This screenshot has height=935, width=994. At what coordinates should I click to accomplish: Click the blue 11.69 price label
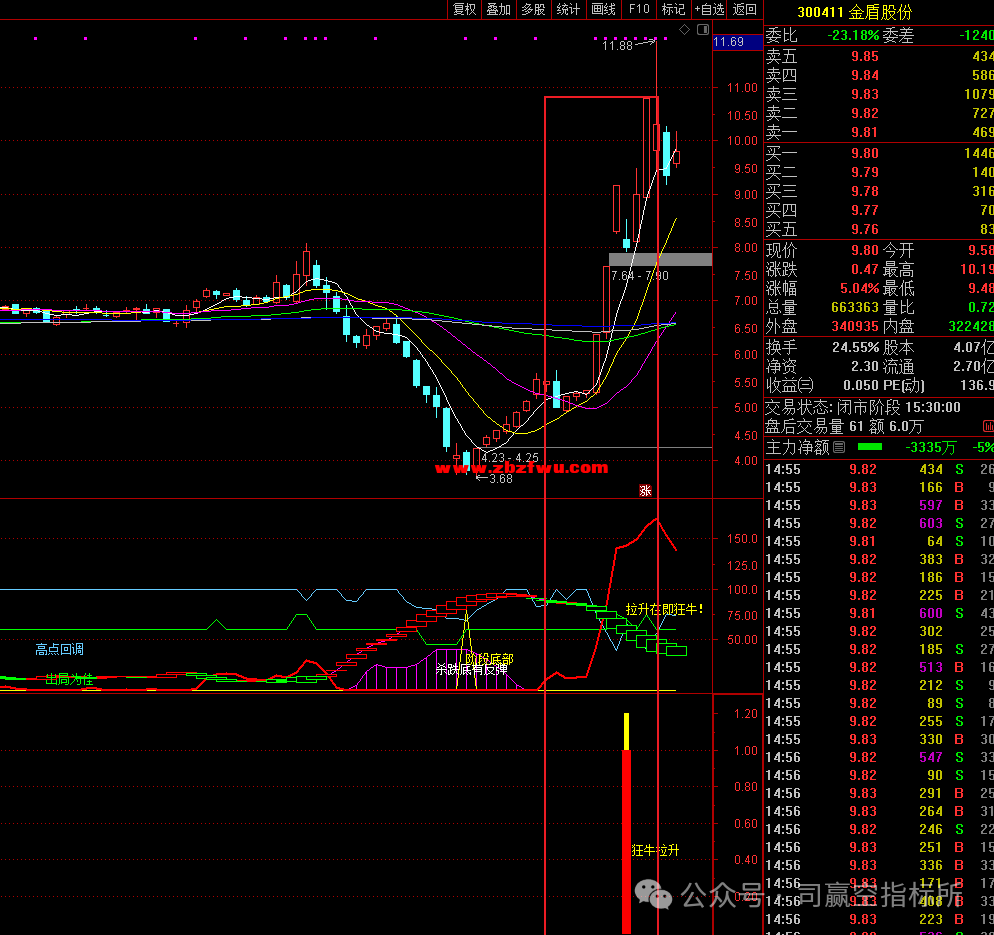click(x=728, y=42)
